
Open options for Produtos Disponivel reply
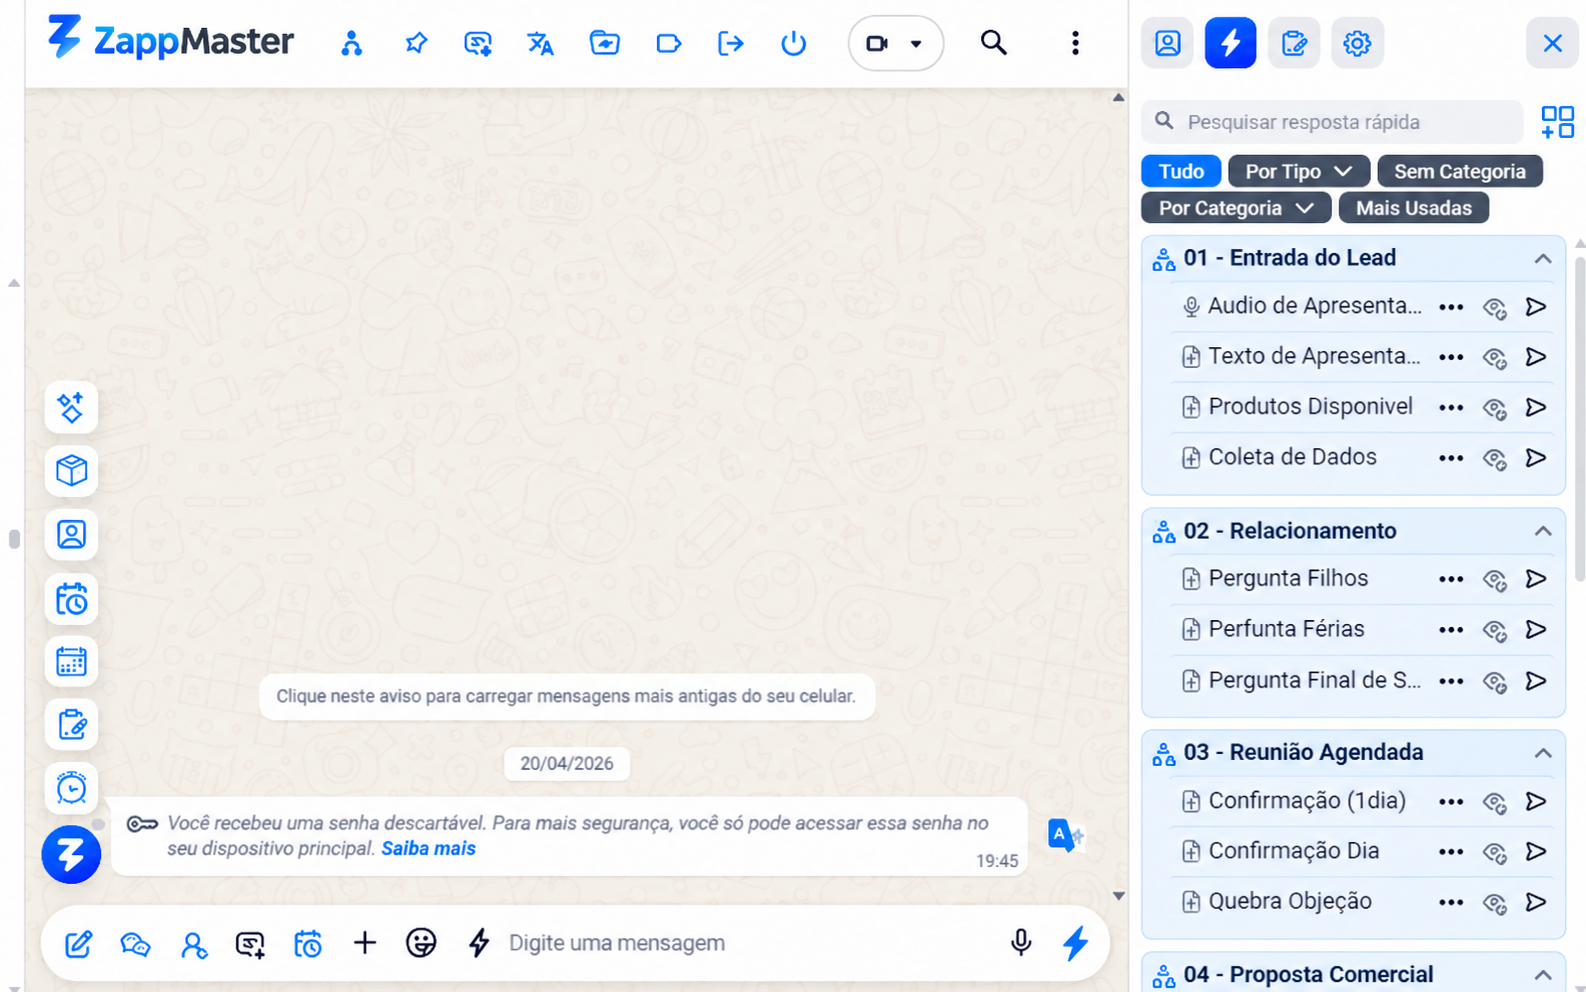pos(1451,408)
